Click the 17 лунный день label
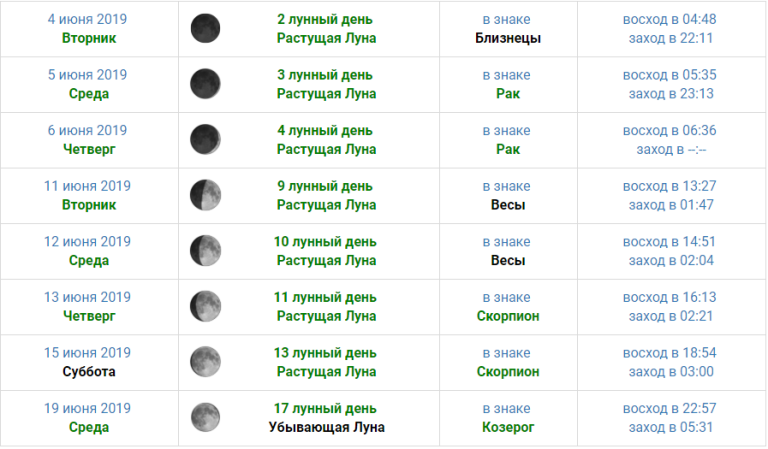Screen dimensions: 768x449 pos(326,408)
